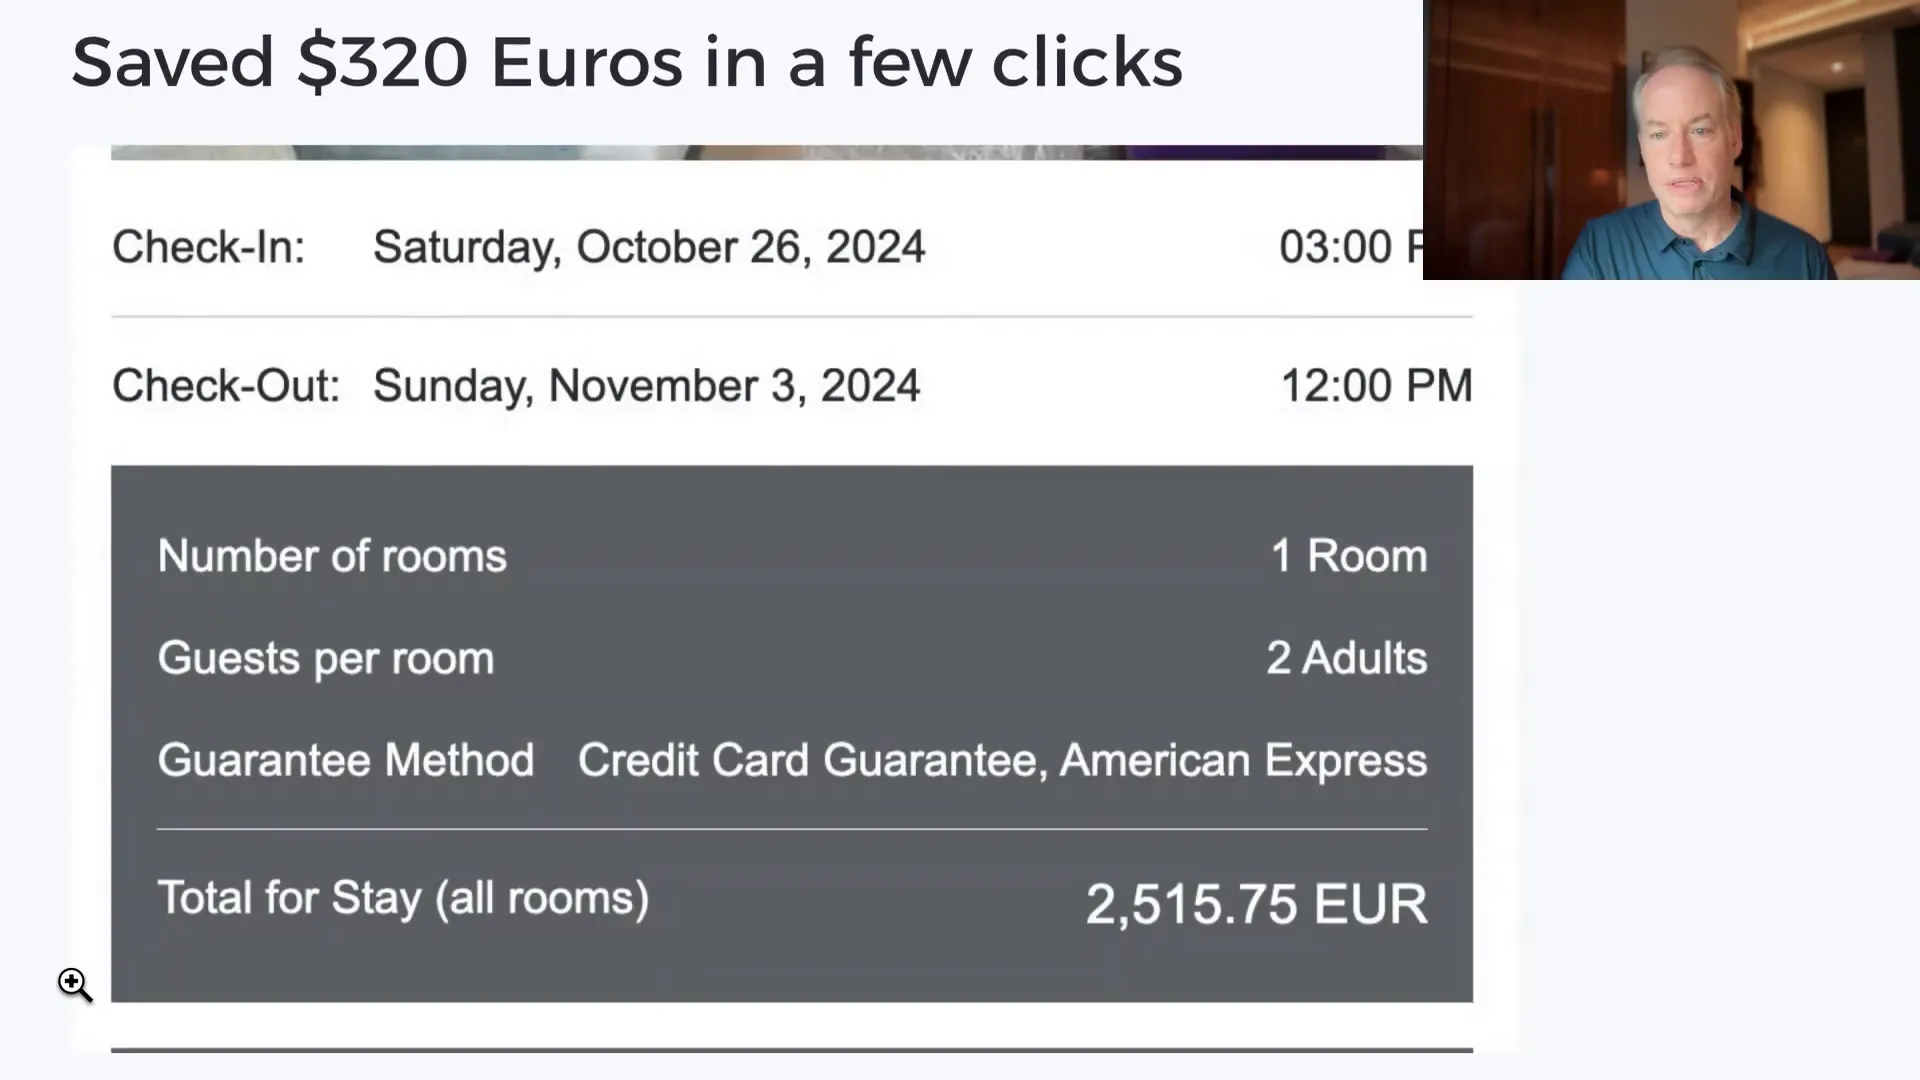
Task: Click the Check-Out label
Action: point(226,386)
